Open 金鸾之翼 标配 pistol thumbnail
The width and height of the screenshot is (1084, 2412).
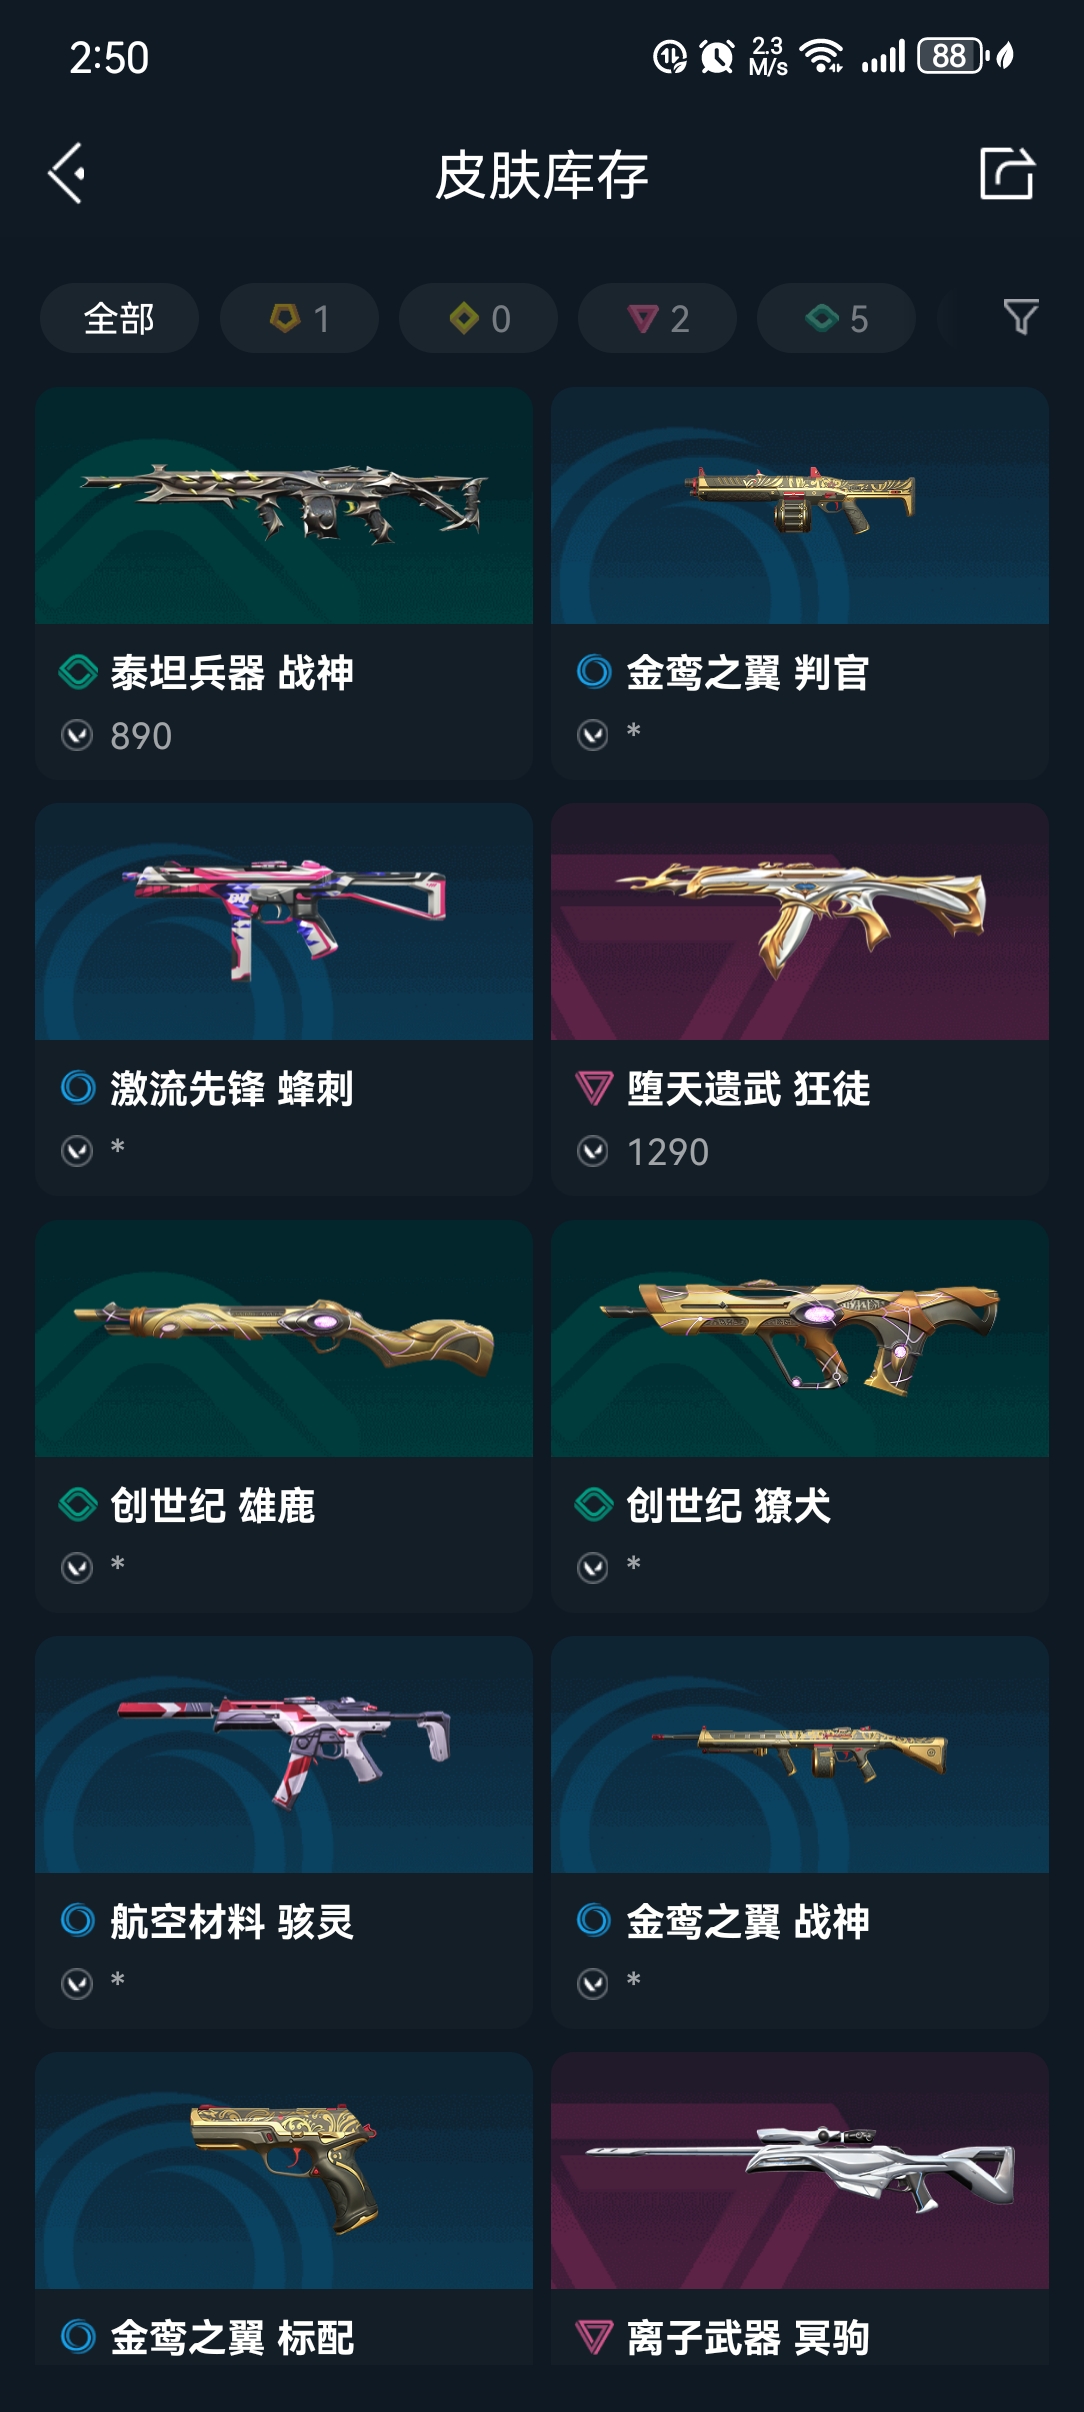pos(284,2171)
